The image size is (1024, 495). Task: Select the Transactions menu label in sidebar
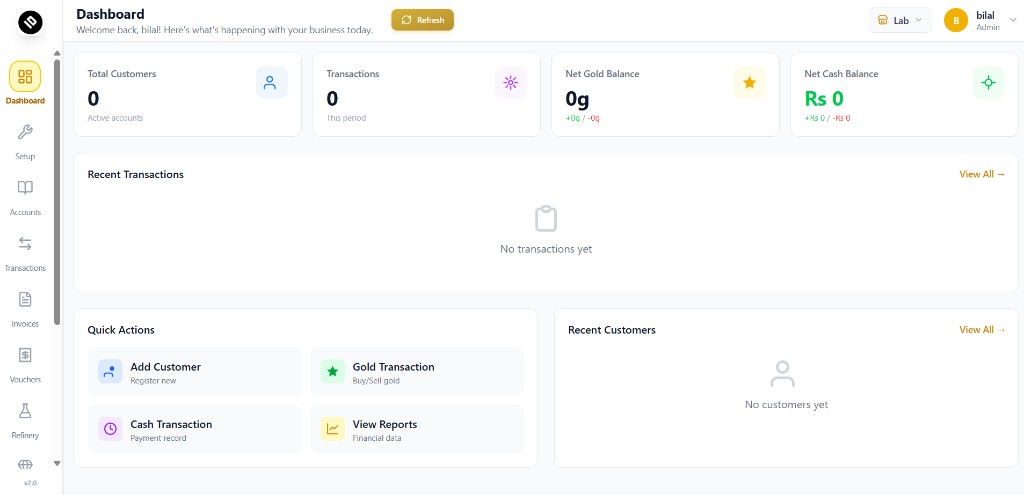click(25, 268)
